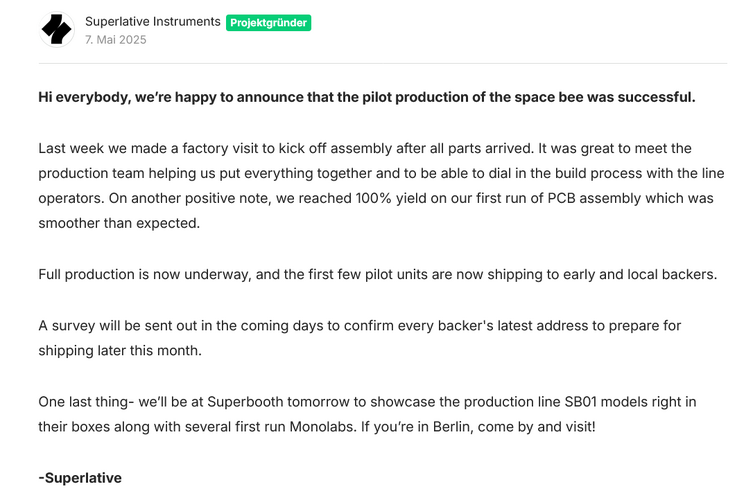
Task: Click the green Projektgründer badge
Action: point(268,22)
